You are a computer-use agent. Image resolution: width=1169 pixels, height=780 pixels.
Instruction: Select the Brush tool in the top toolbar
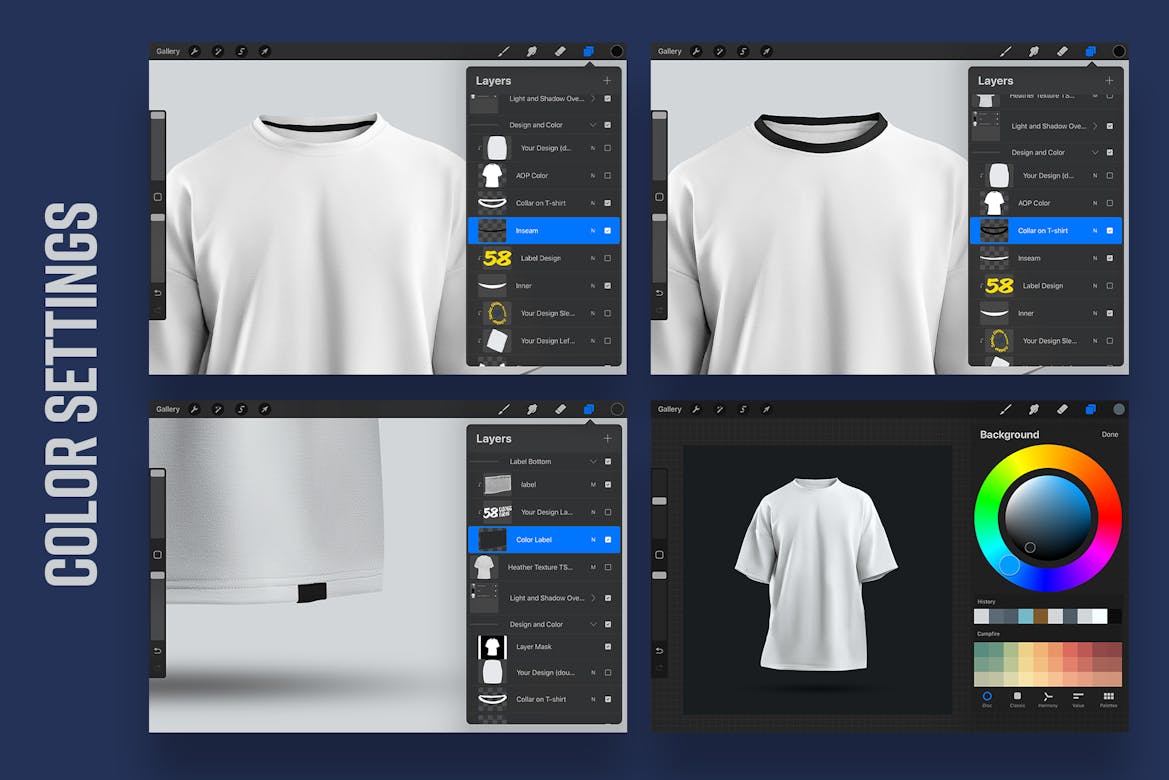[503, 51]
